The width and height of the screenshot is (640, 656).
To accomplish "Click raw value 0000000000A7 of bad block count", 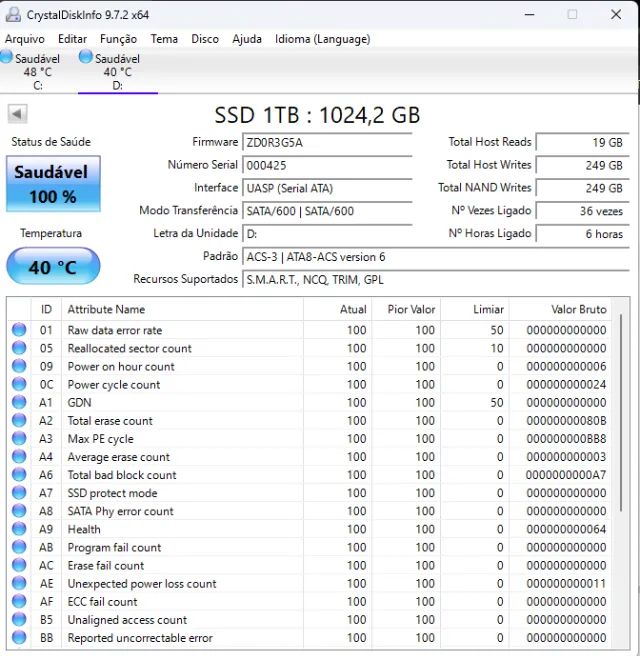I will pos(566,475).
